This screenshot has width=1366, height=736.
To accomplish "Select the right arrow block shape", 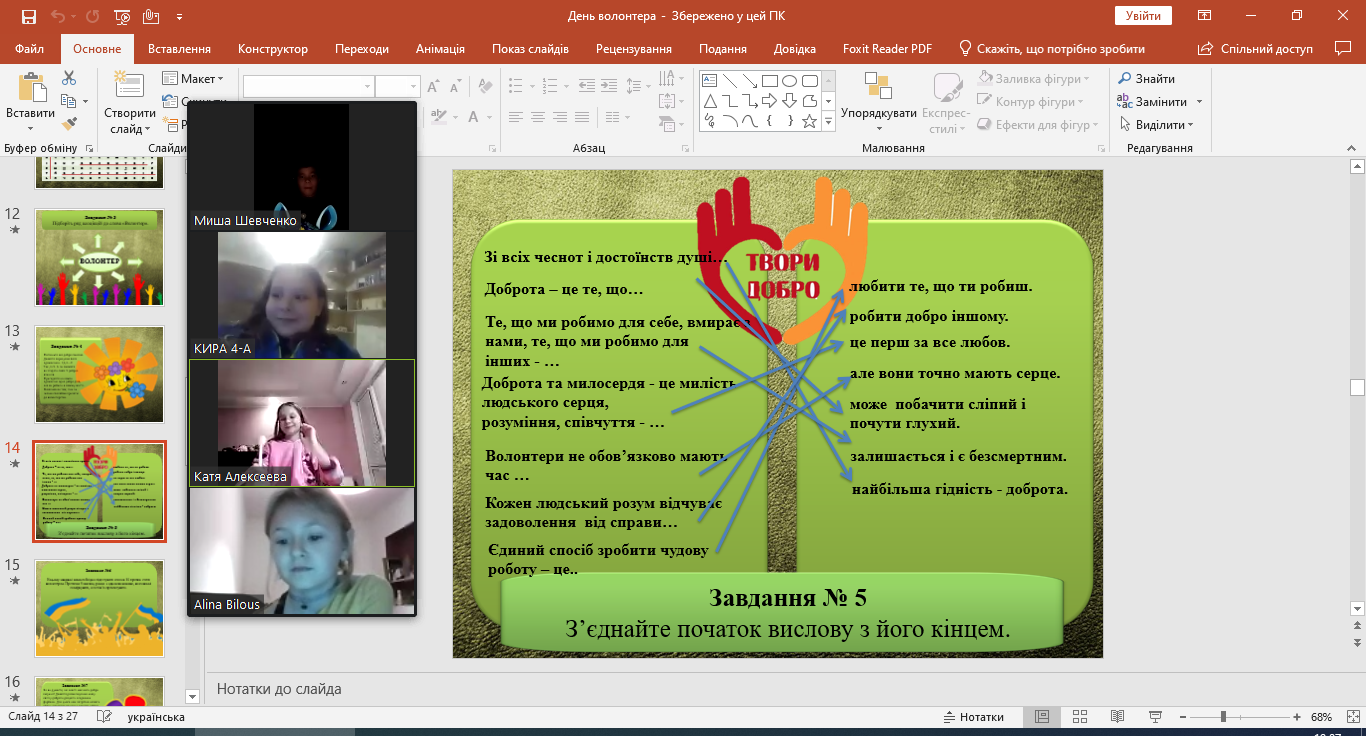I will pyautogui.click(x=770, y=101).
